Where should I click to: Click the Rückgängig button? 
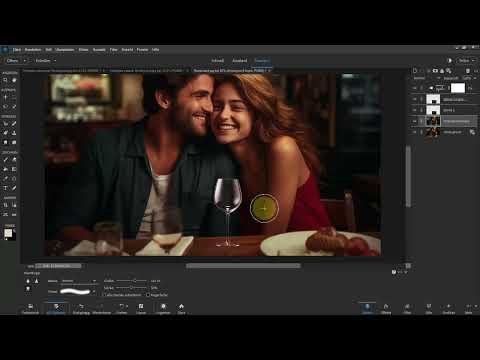81,308
